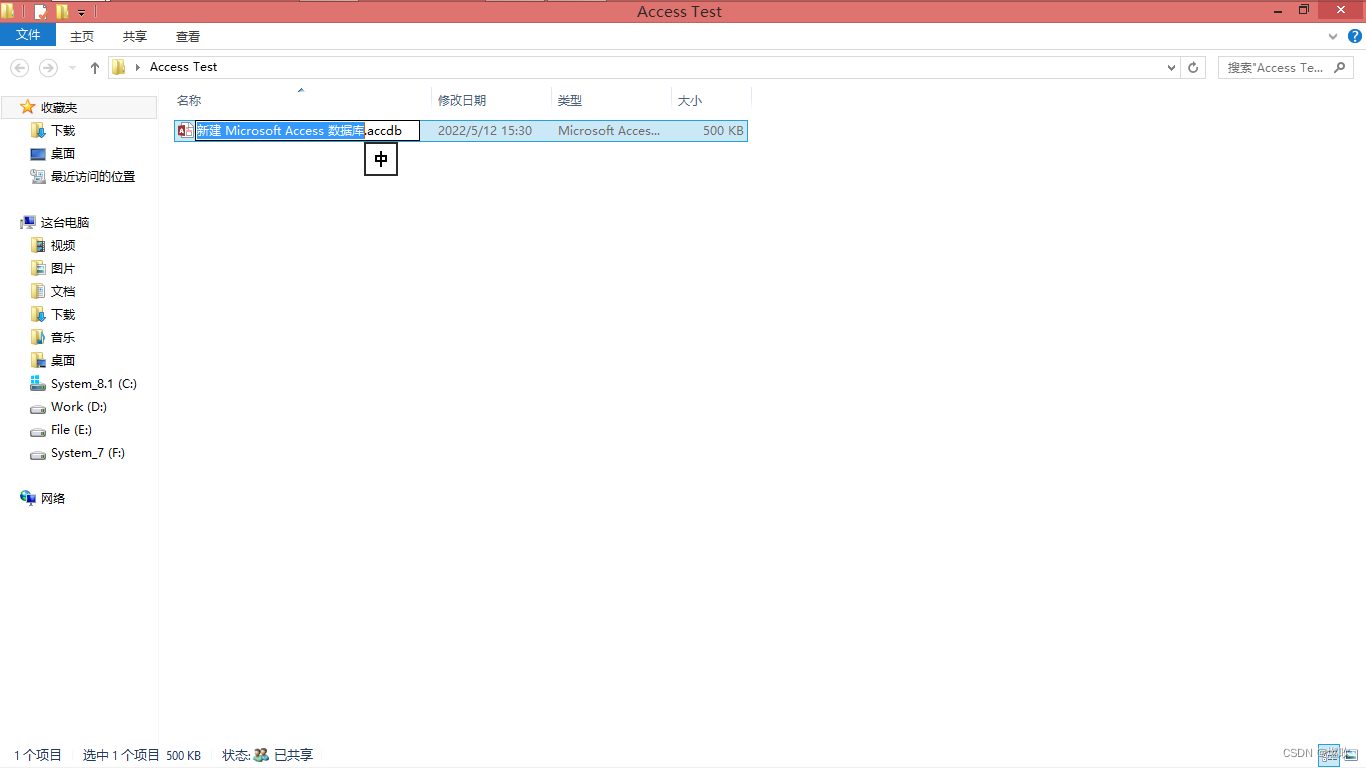The image size is (1366, 768).
Task: Open the recent locations dropdown arrow
Action: (72, 68)
